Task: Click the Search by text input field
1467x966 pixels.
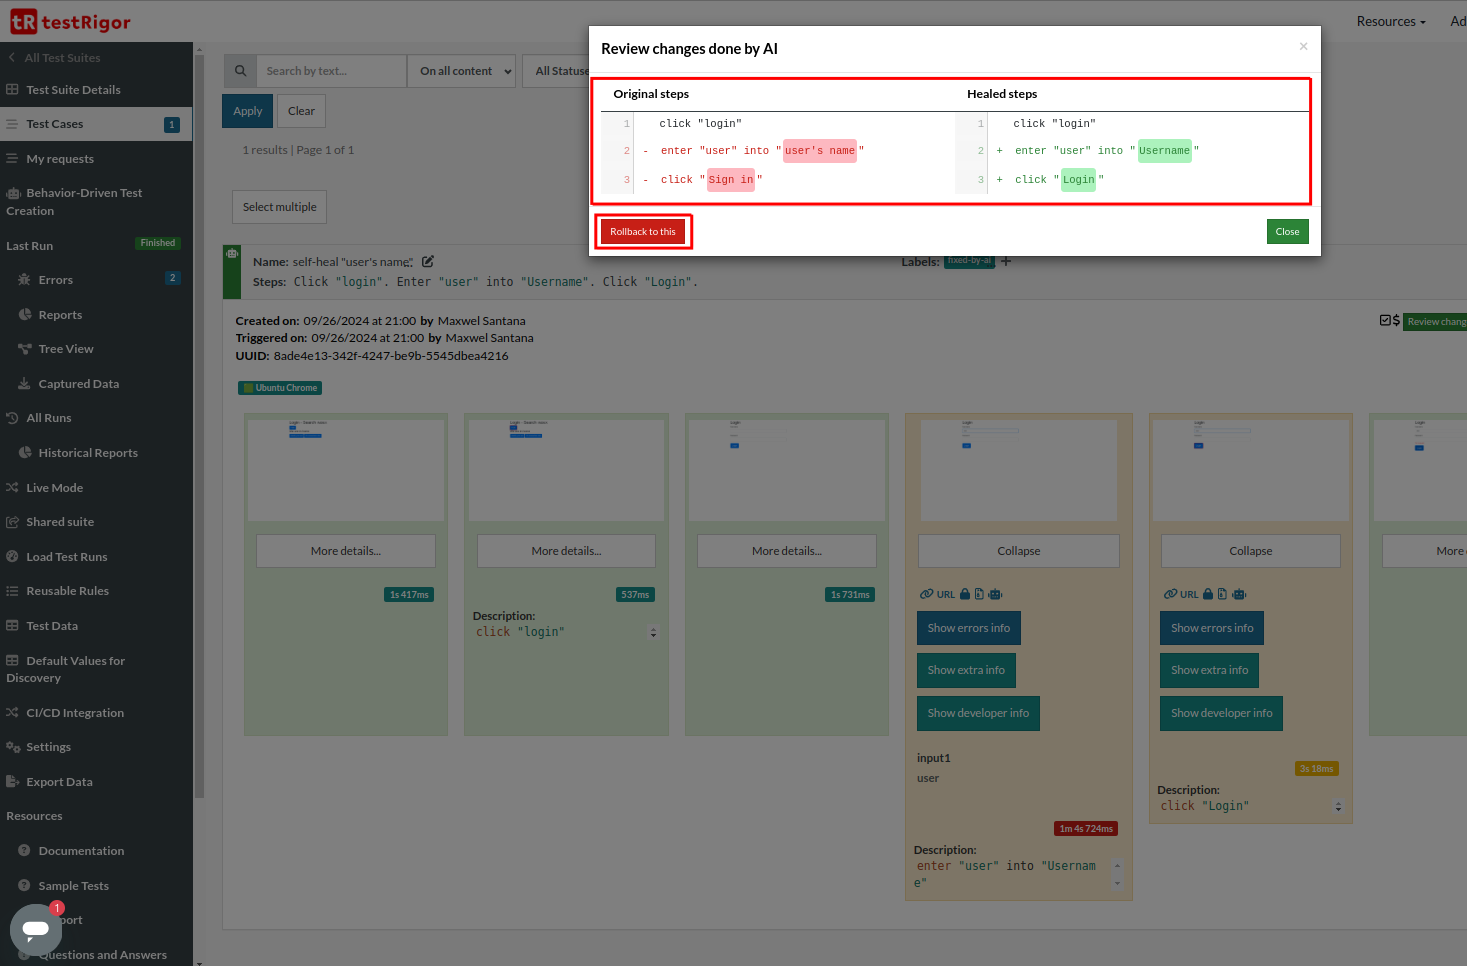Action: click(x=331, y=71)
